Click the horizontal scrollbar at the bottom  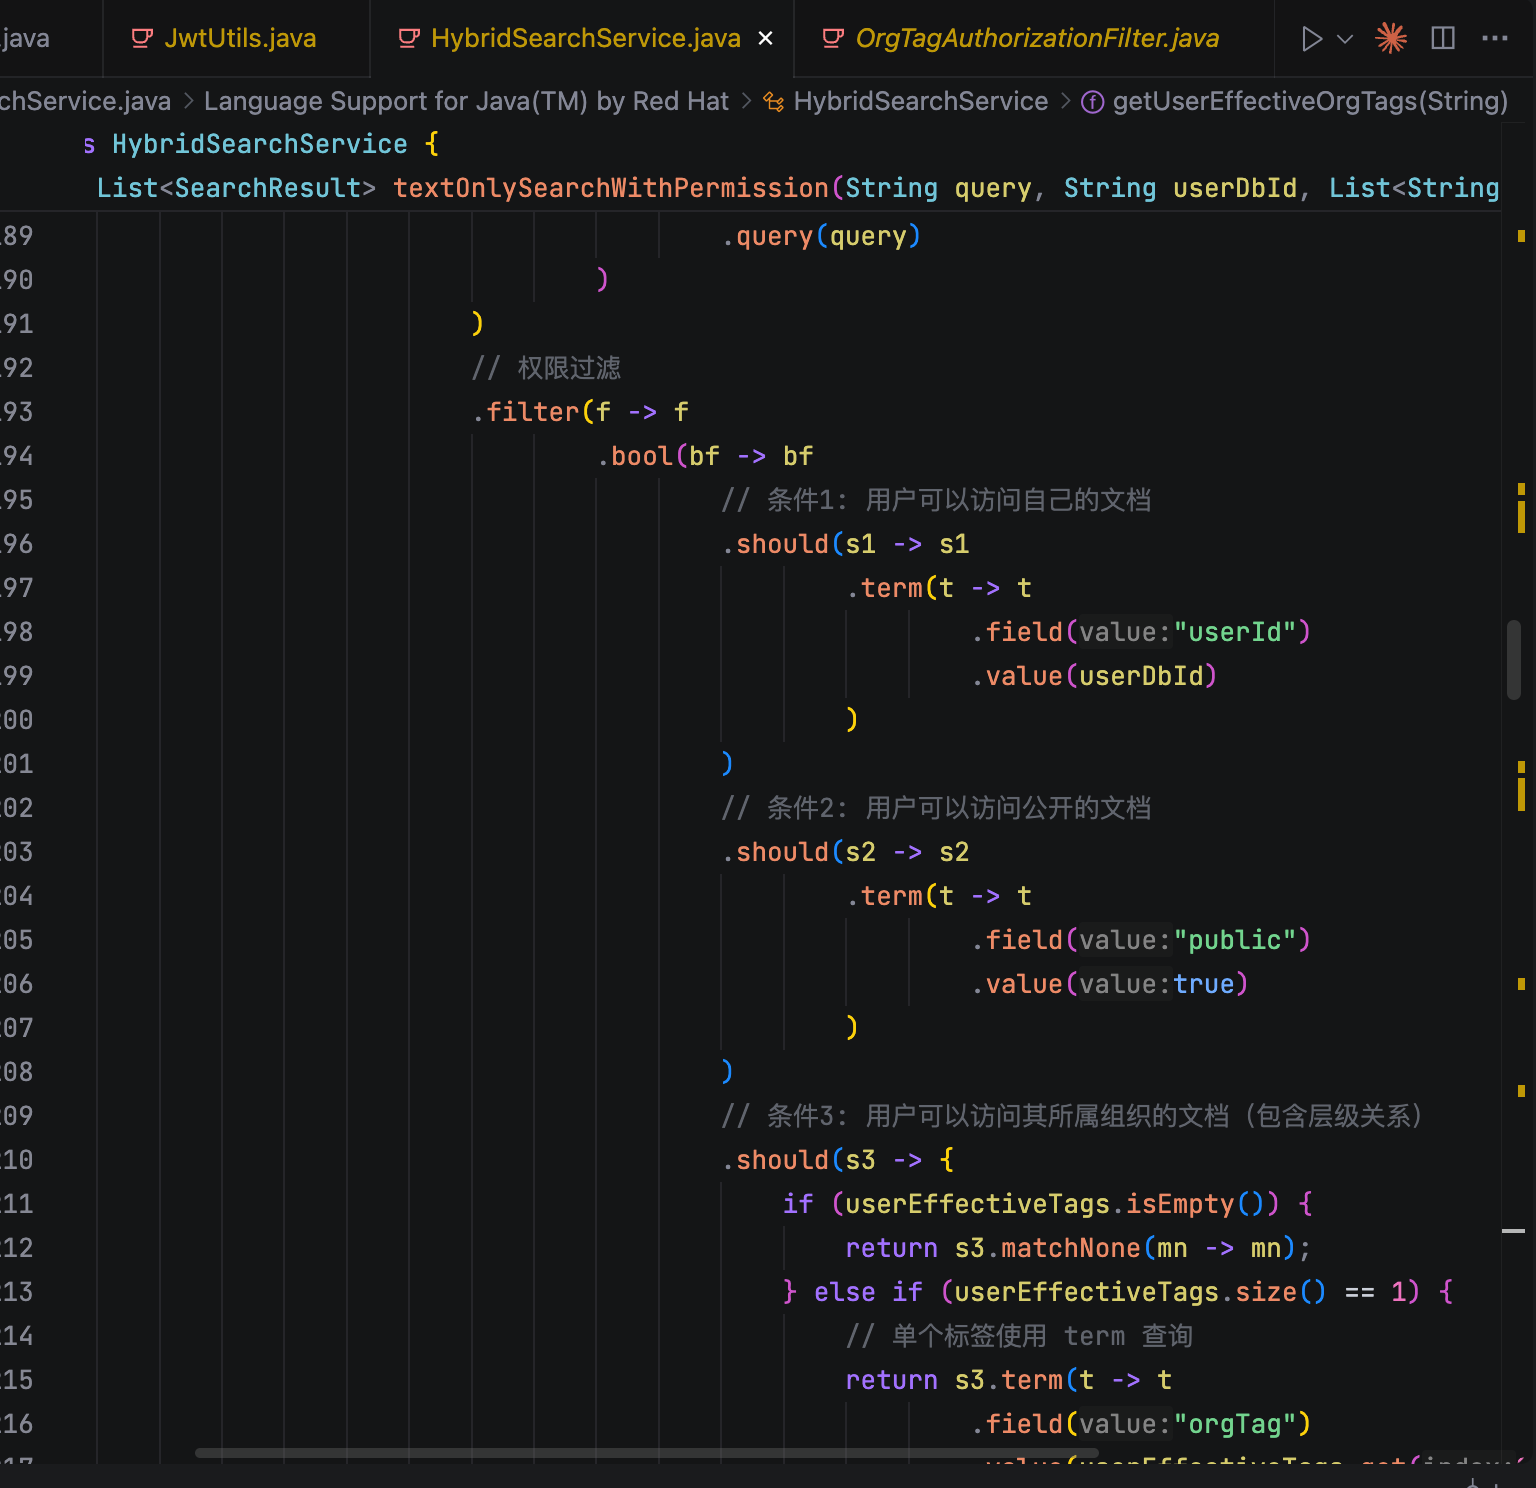point(647,1452)
